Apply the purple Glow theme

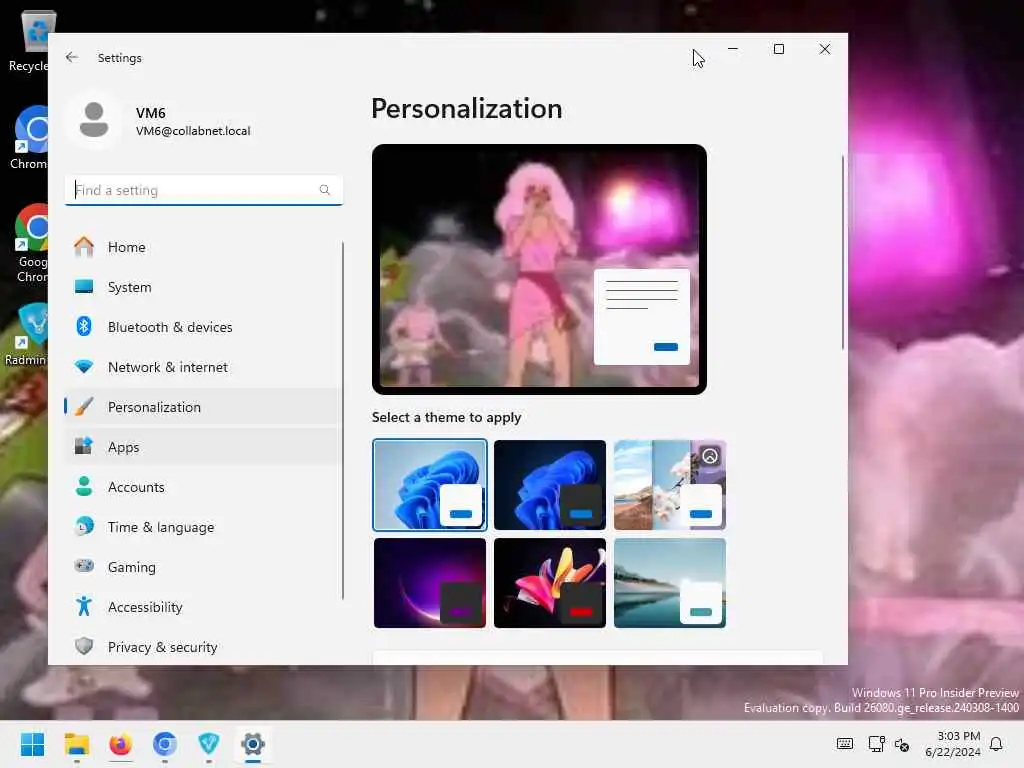click(x=430, y=583)
